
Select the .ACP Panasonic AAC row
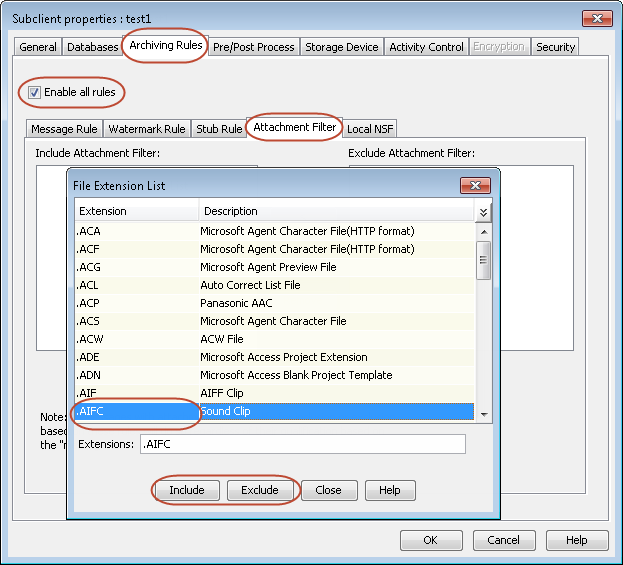(x=275, y=303)
